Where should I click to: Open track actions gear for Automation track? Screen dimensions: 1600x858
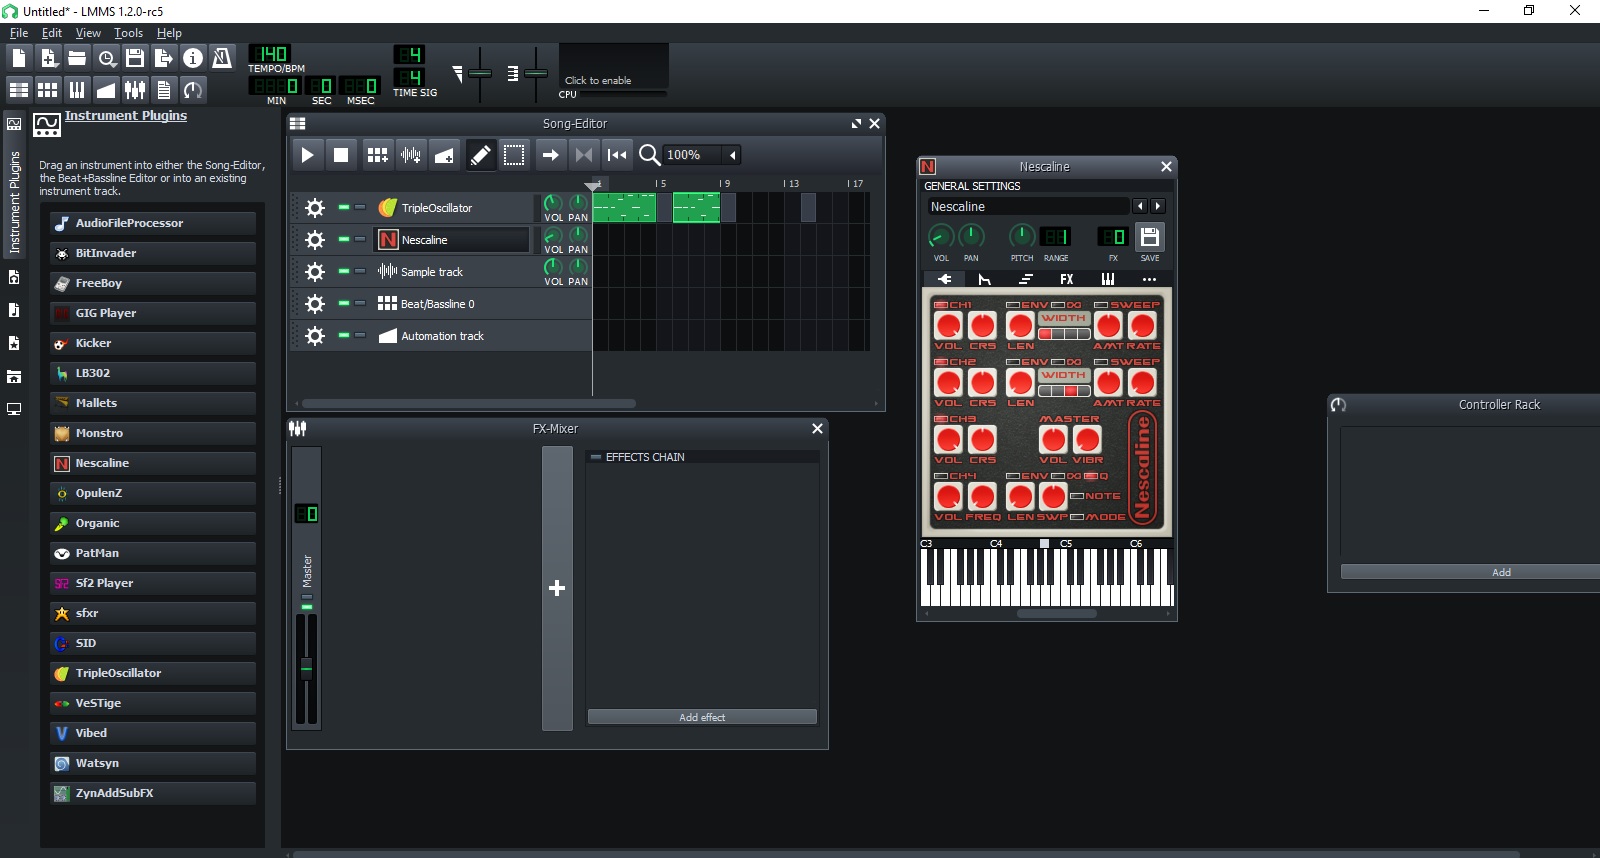coord(315,336)
